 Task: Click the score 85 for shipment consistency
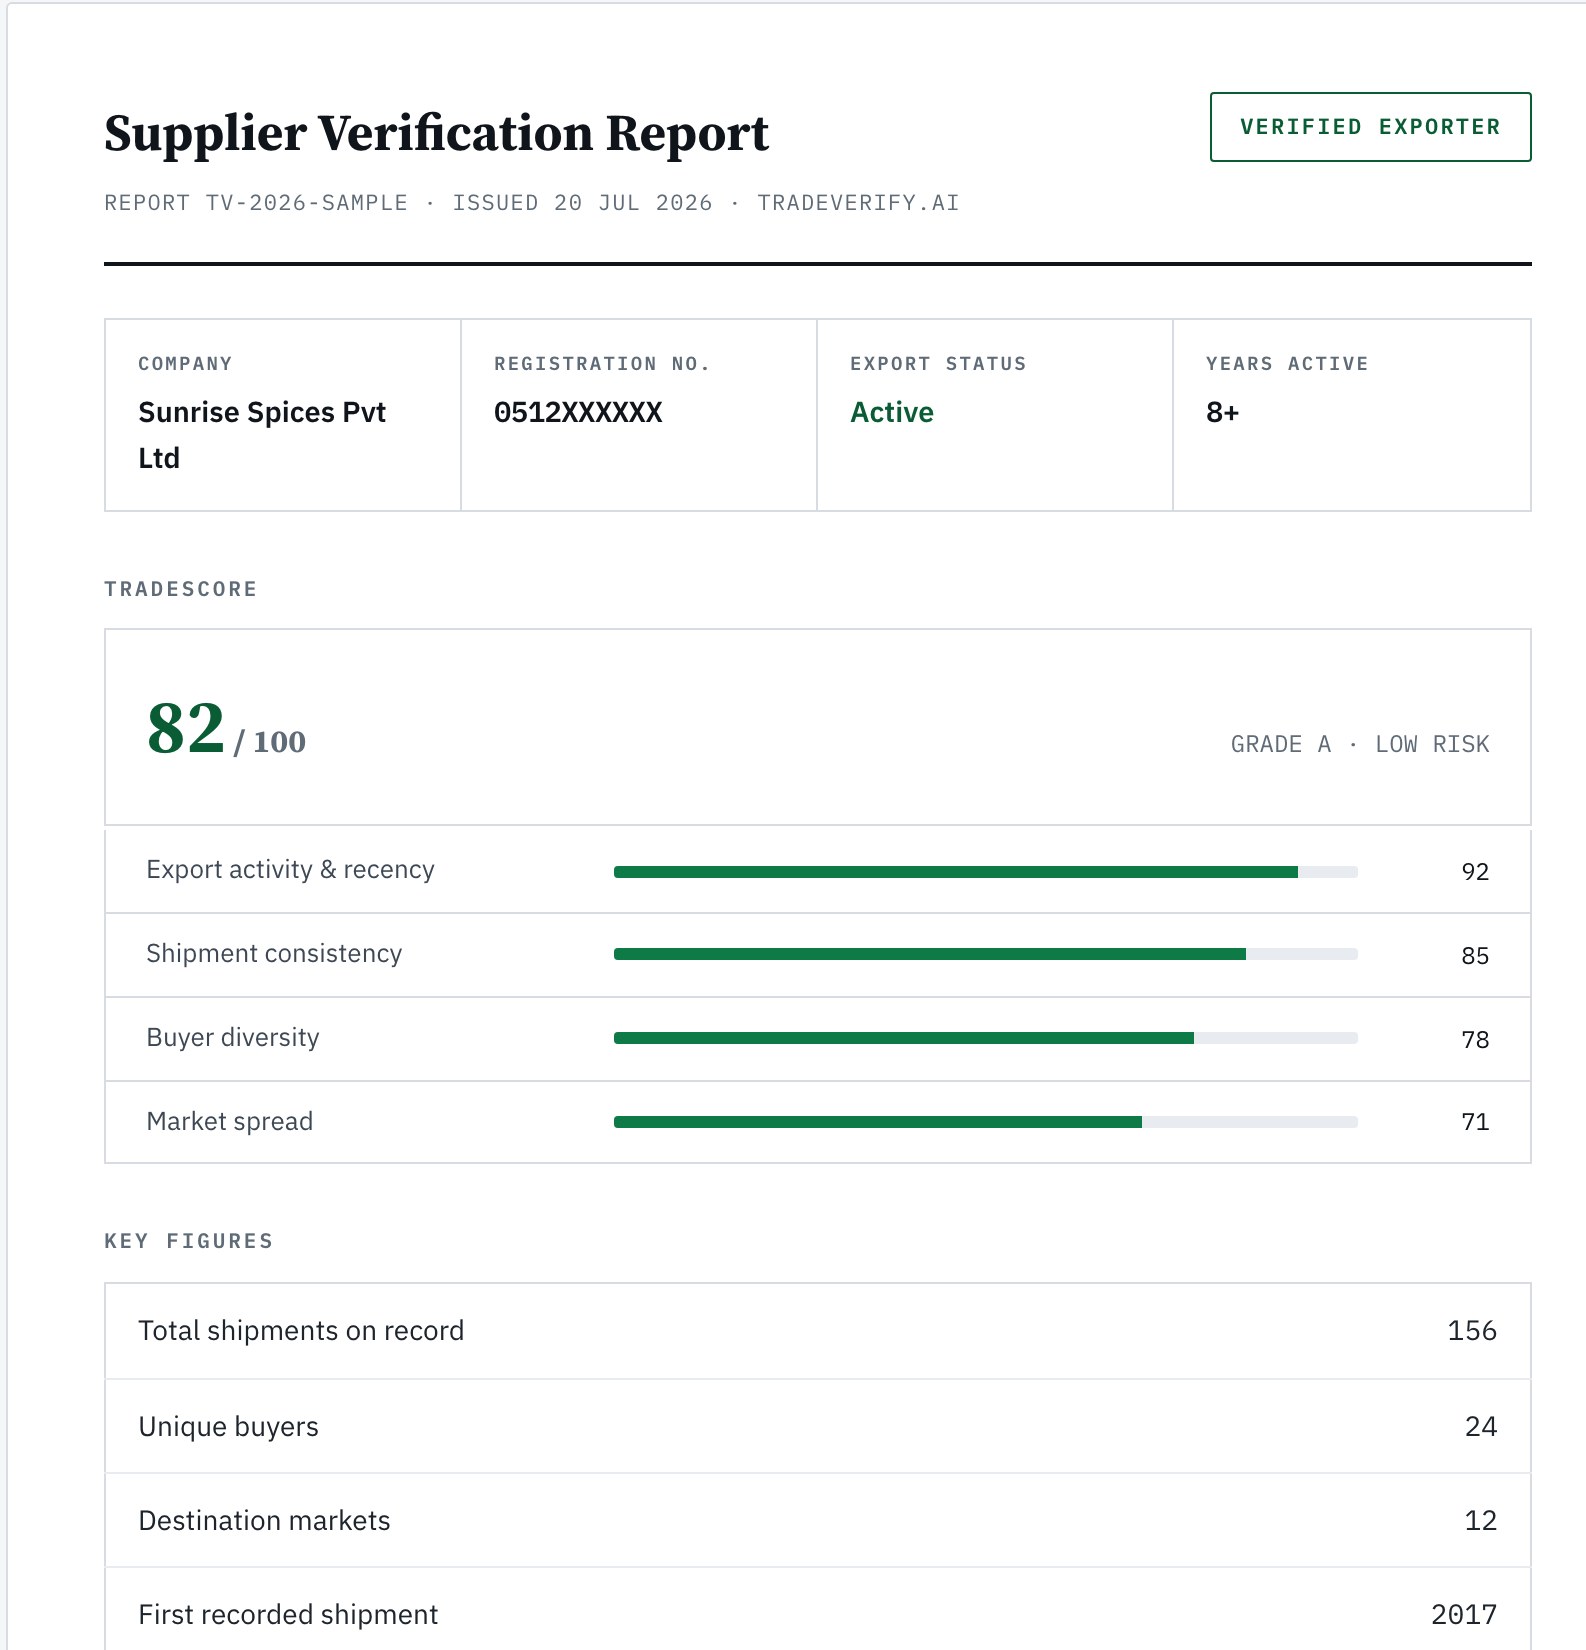coord(1475,956)
